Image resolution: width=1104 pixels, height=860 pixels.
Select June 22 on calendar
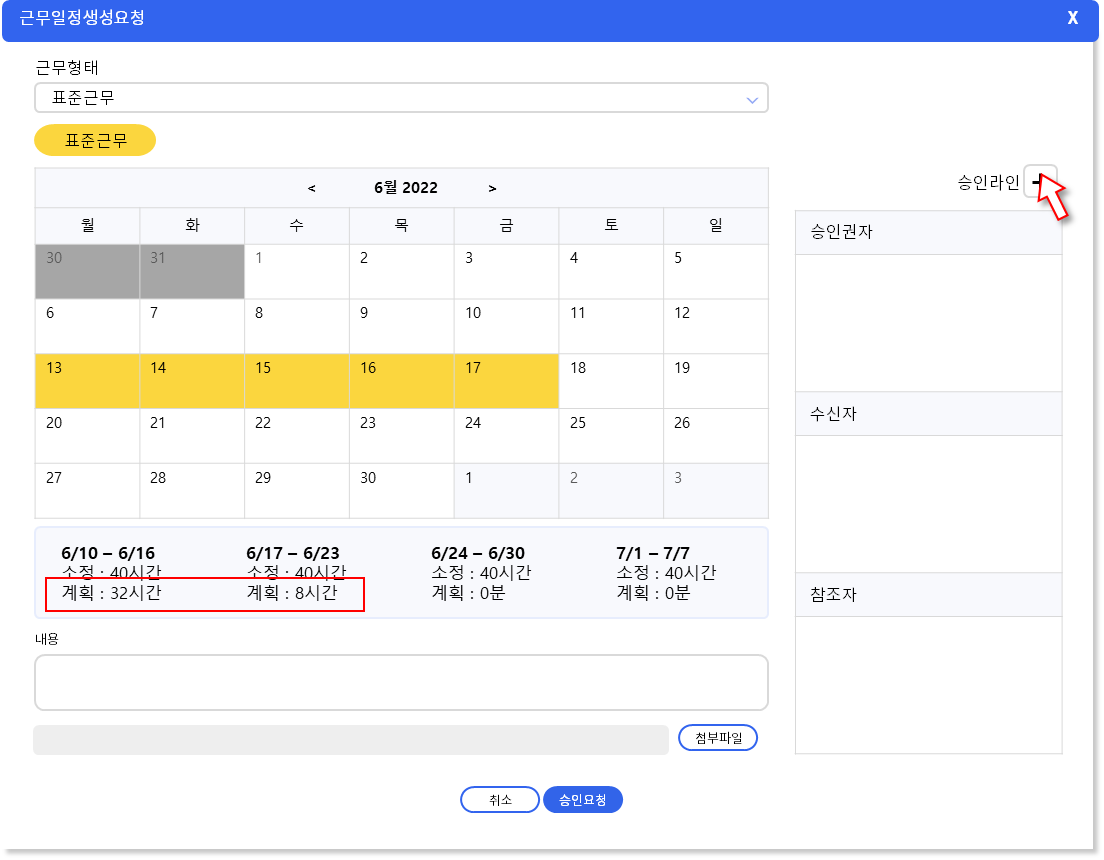click(x=297, y=436)
